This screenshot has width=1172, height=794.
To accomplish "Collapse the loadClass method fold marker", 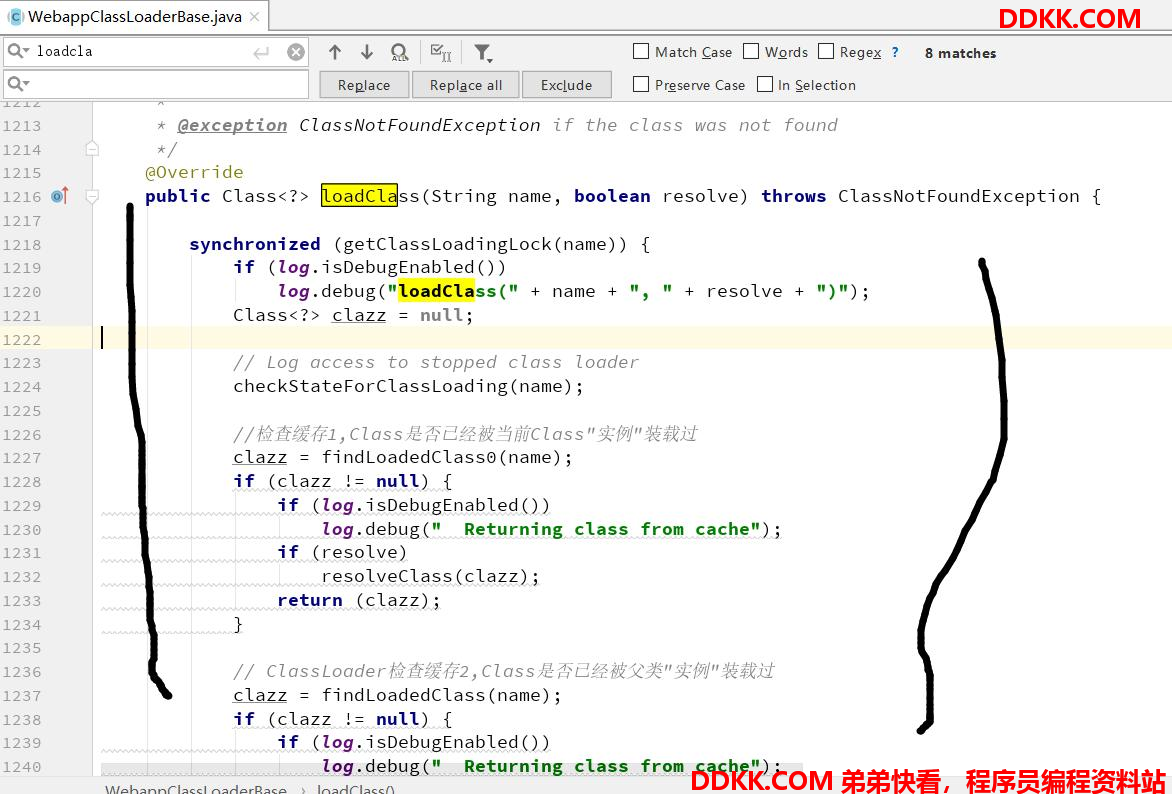I will pyautogui.click(x=92, y=197).
